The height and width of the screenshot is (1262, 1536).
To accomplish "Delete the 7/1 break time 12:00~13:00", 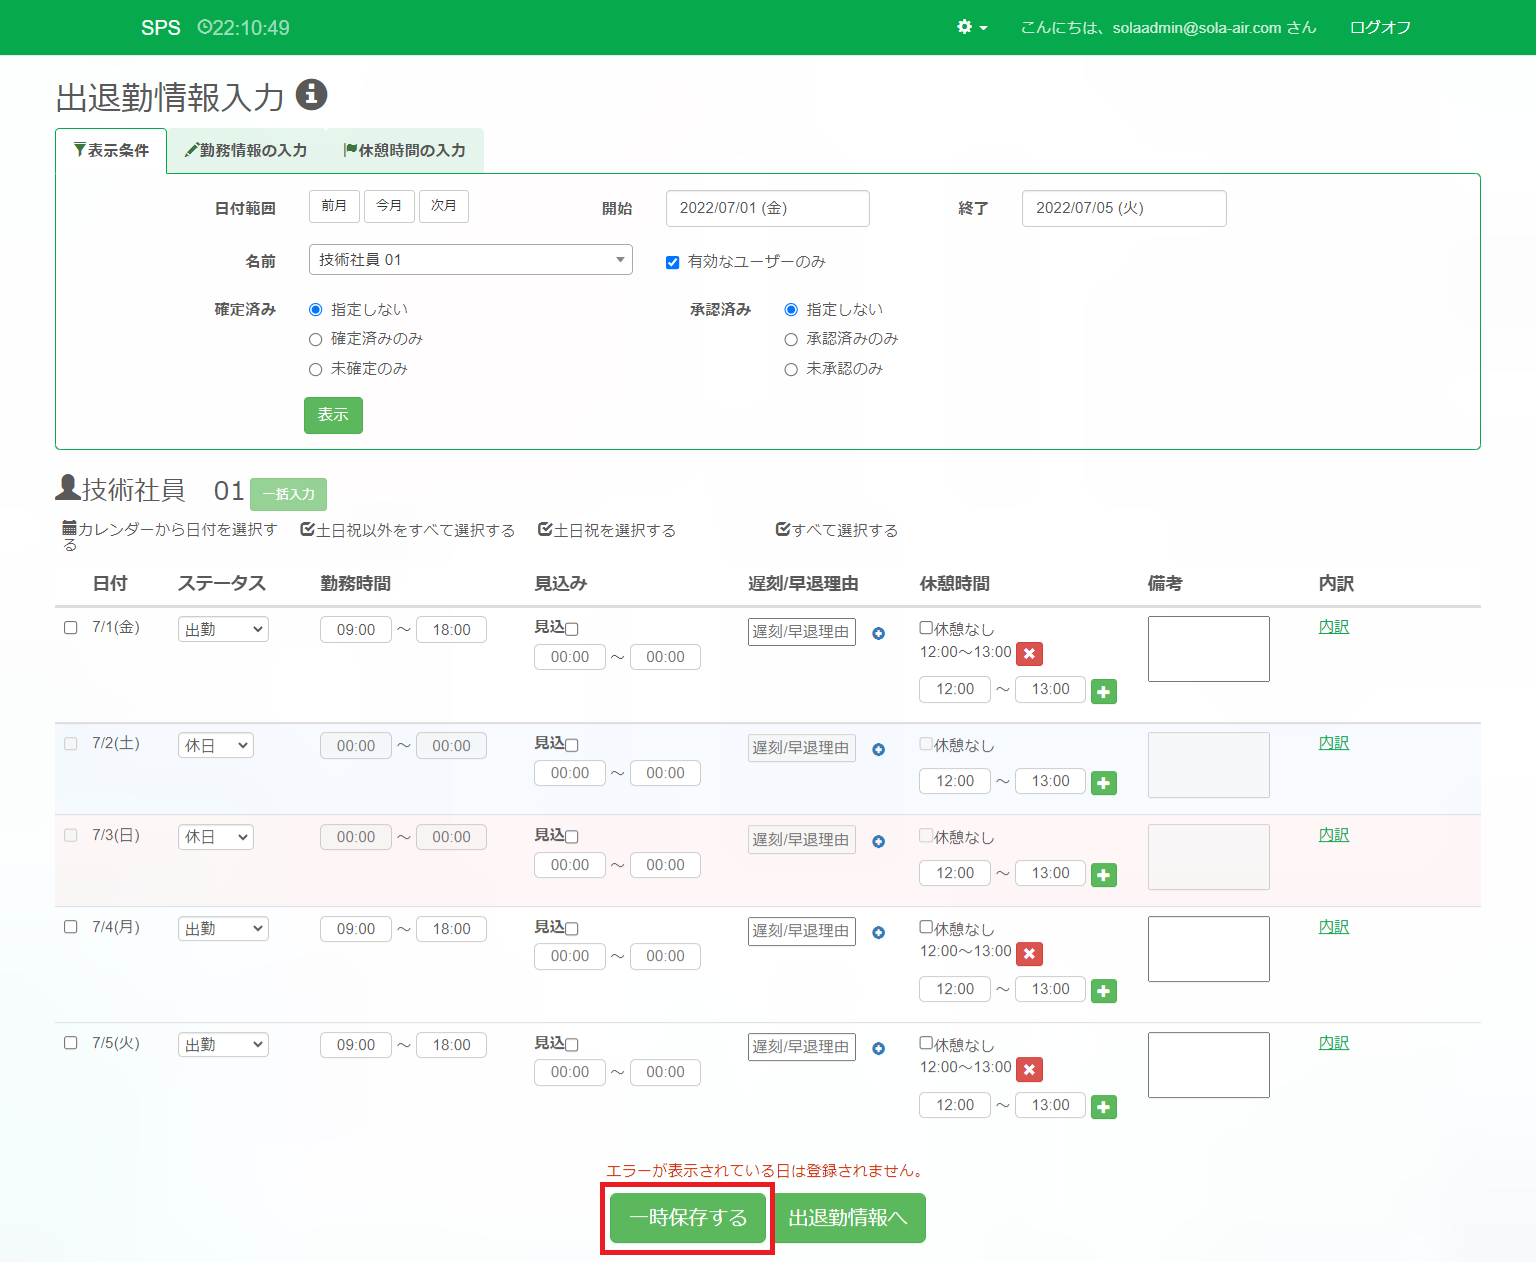I will point(1029,654).
